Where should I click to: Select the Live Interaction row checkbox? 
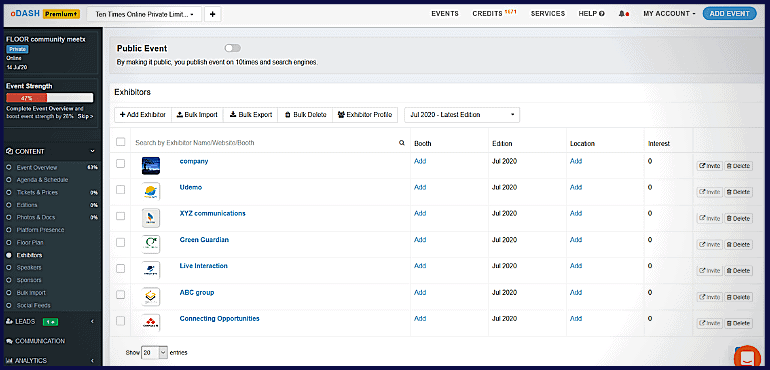point(120,268)
